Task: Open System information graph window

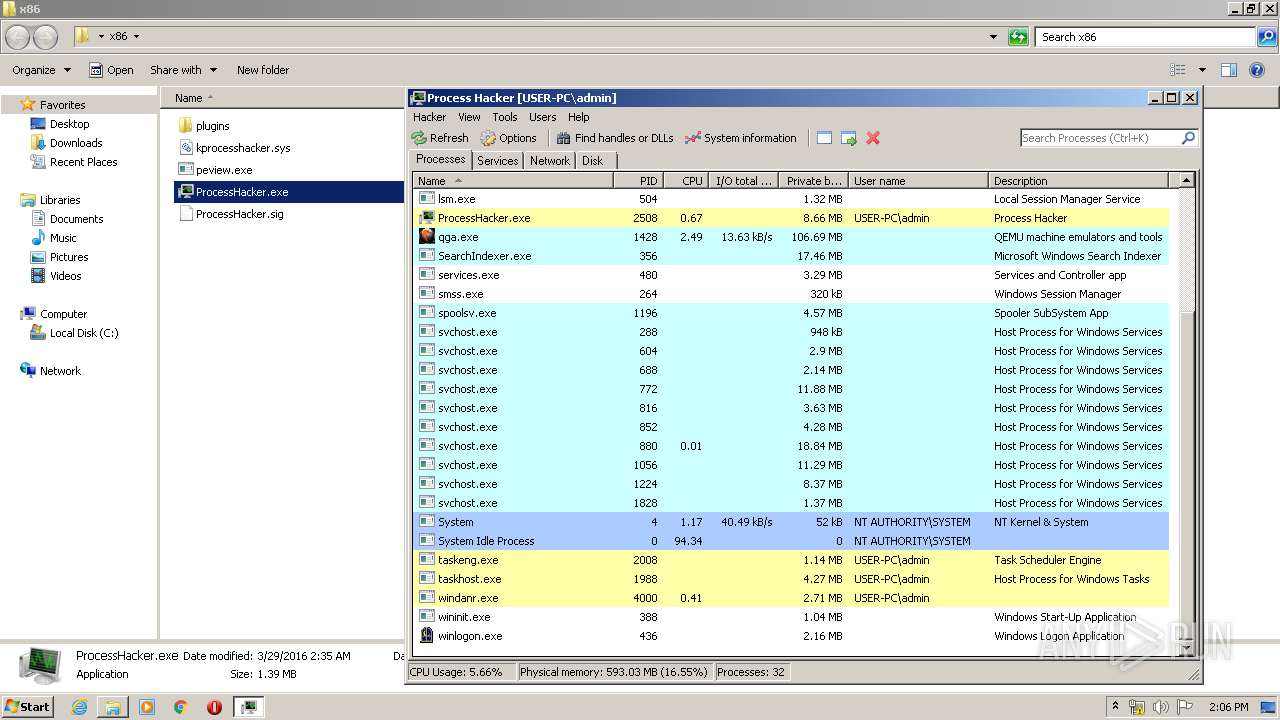Action: pyautogui.click(x=741, y=138)
